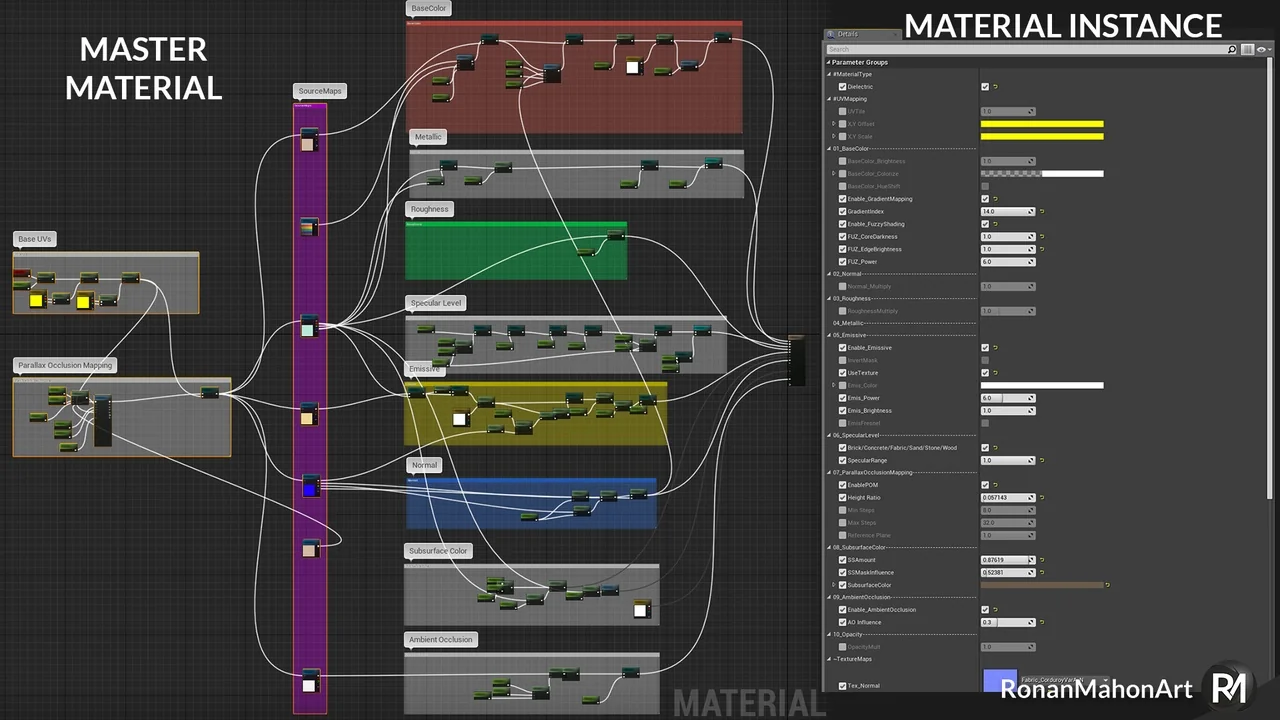Select the material output node

(796, 361)
